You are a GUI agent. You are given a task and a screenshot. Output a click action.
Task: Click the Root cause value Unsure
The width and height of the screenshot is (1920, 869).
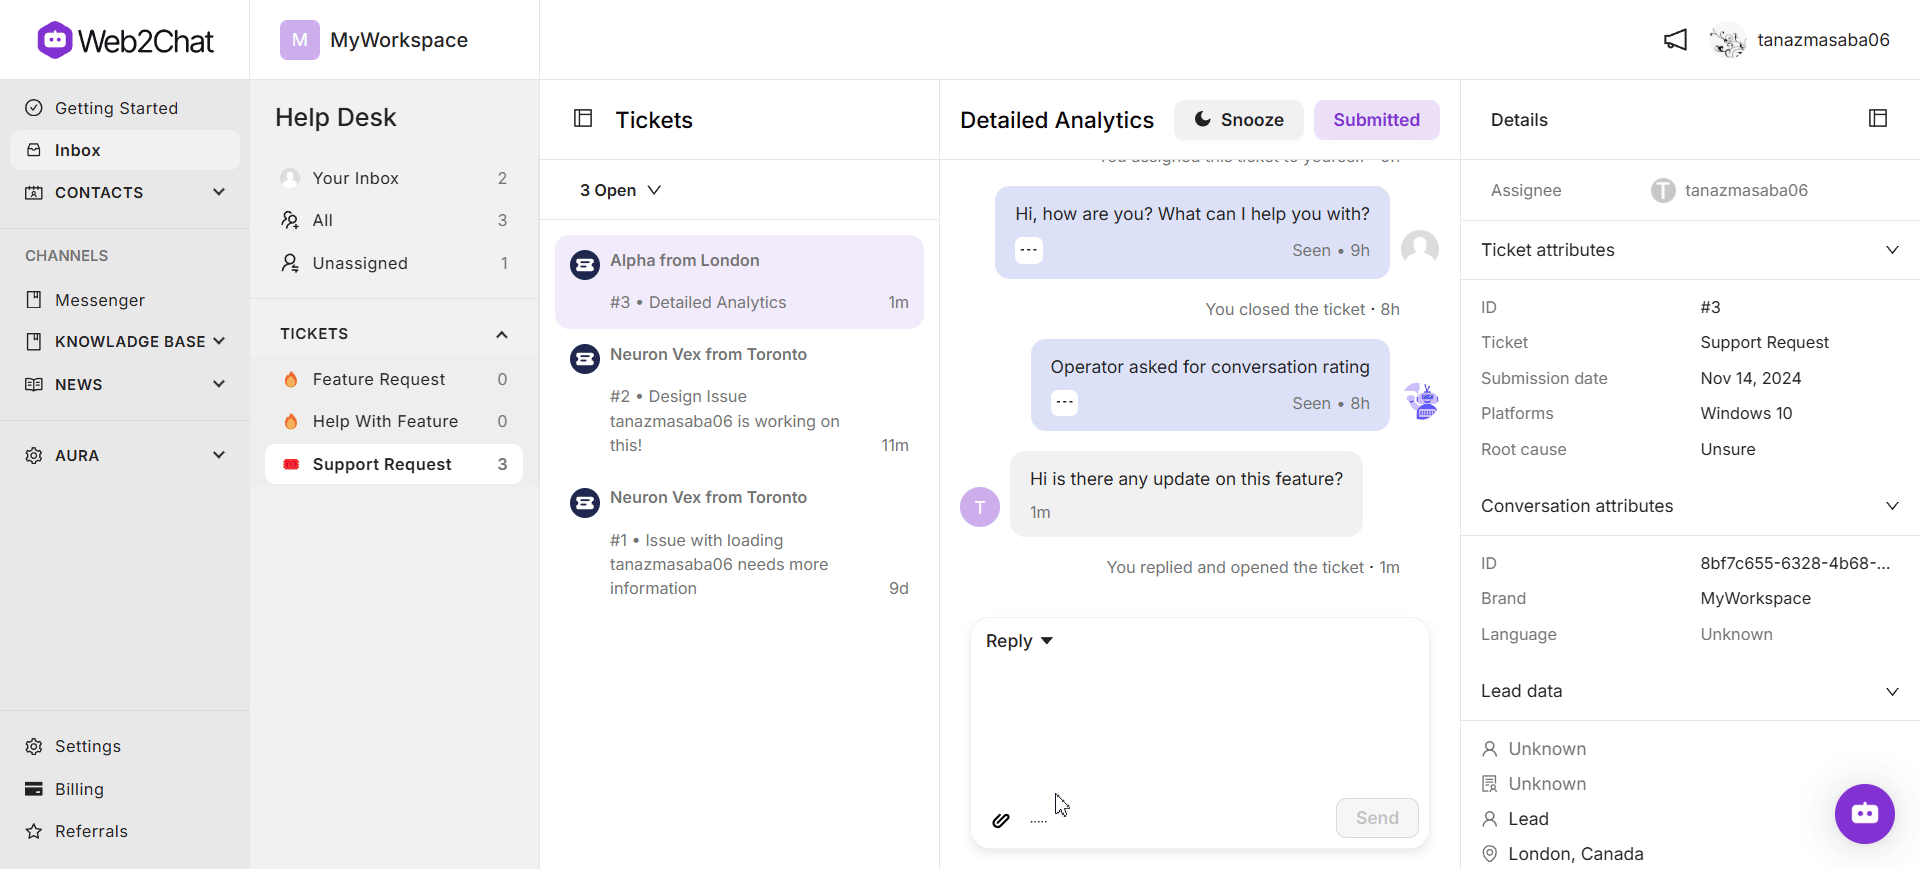click(1728, 449)
